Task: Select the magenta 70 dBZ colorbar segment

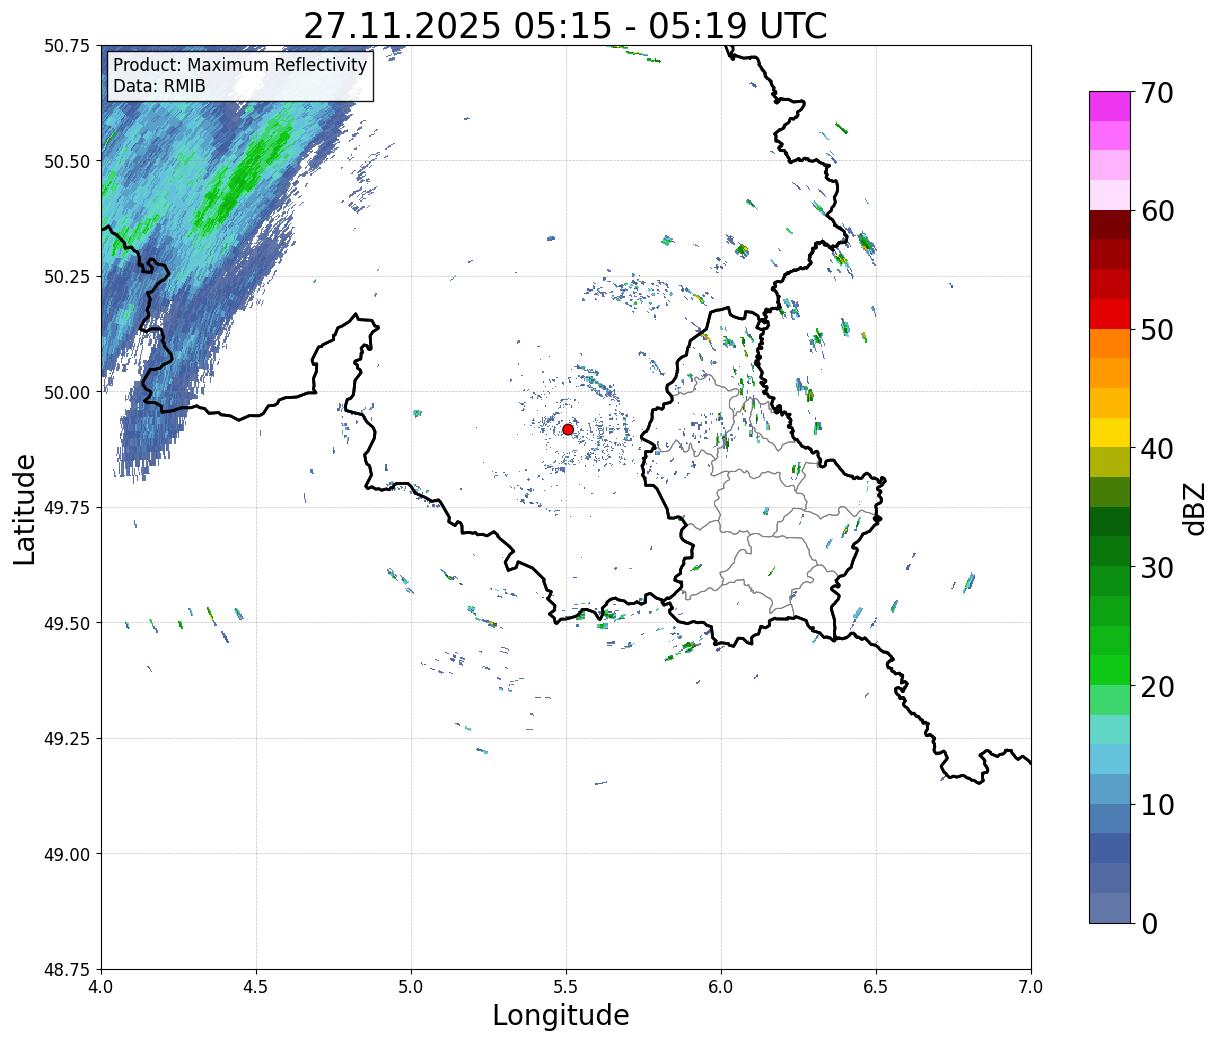Action: click(1110, 106)
